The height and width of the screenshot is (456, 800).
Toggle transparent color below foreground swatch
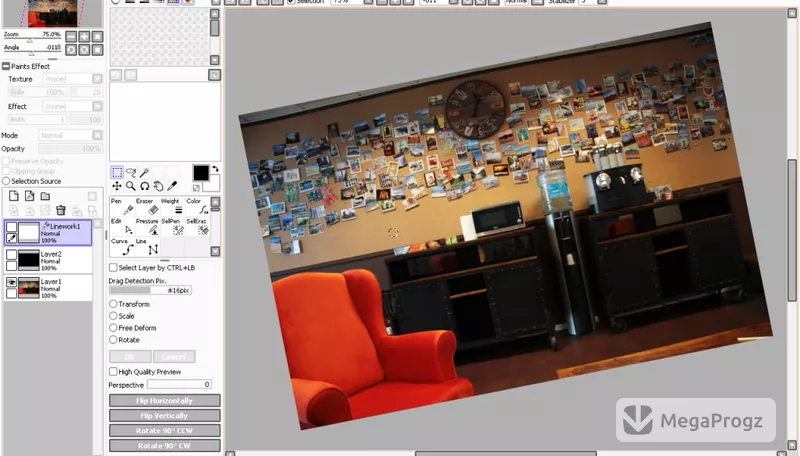click(x=196, y=188)
